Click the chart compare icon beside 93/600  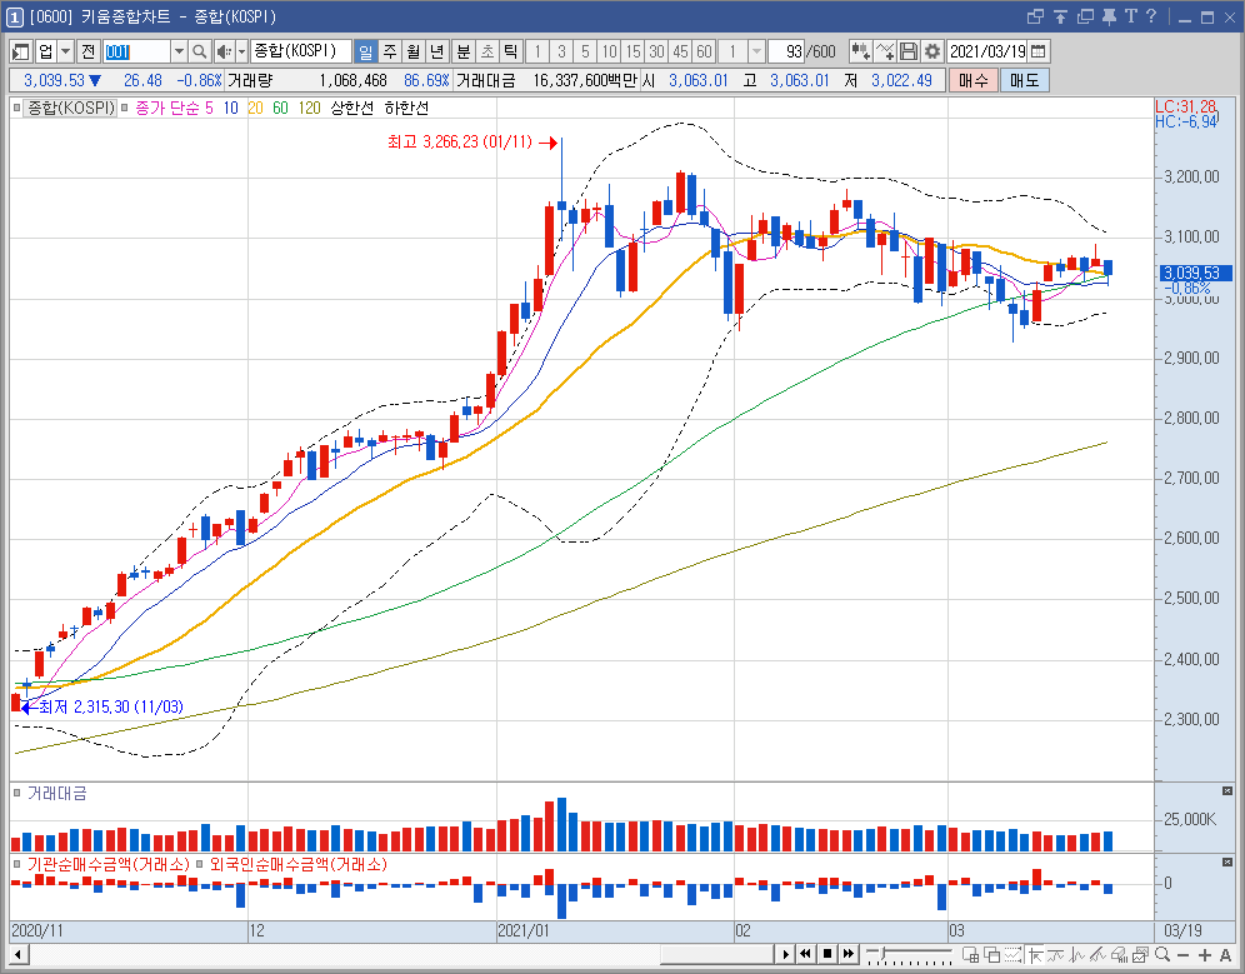[860, 51]
